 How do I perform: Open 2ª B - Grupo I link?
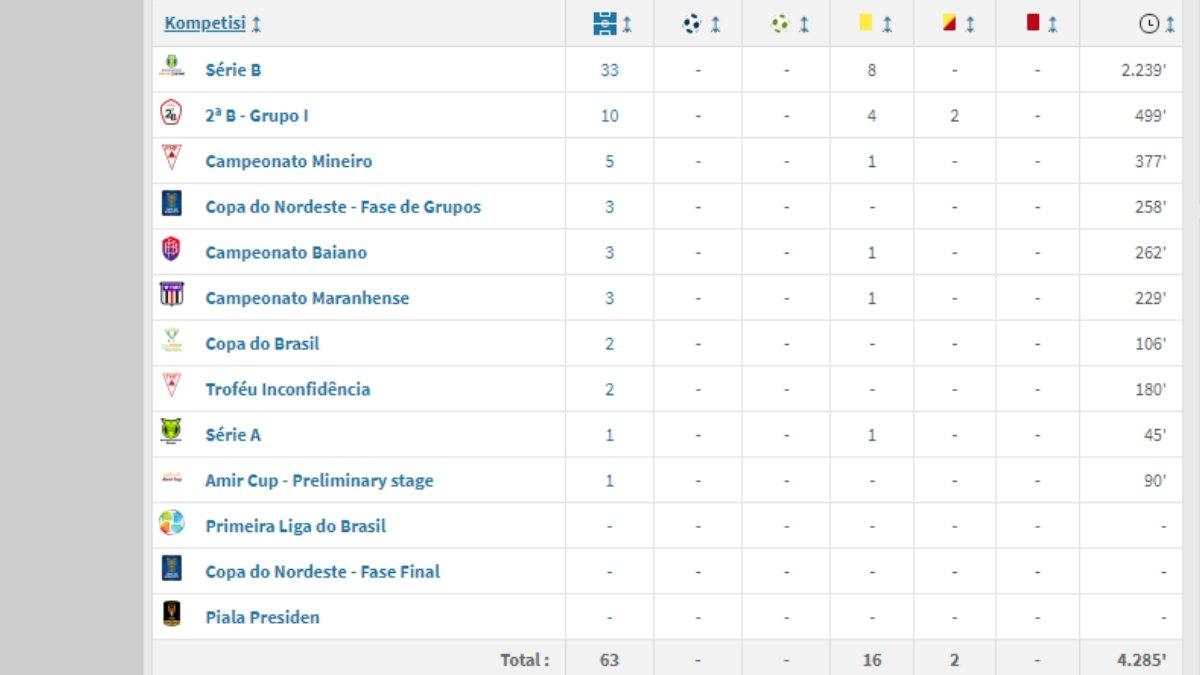pos(257,116)
